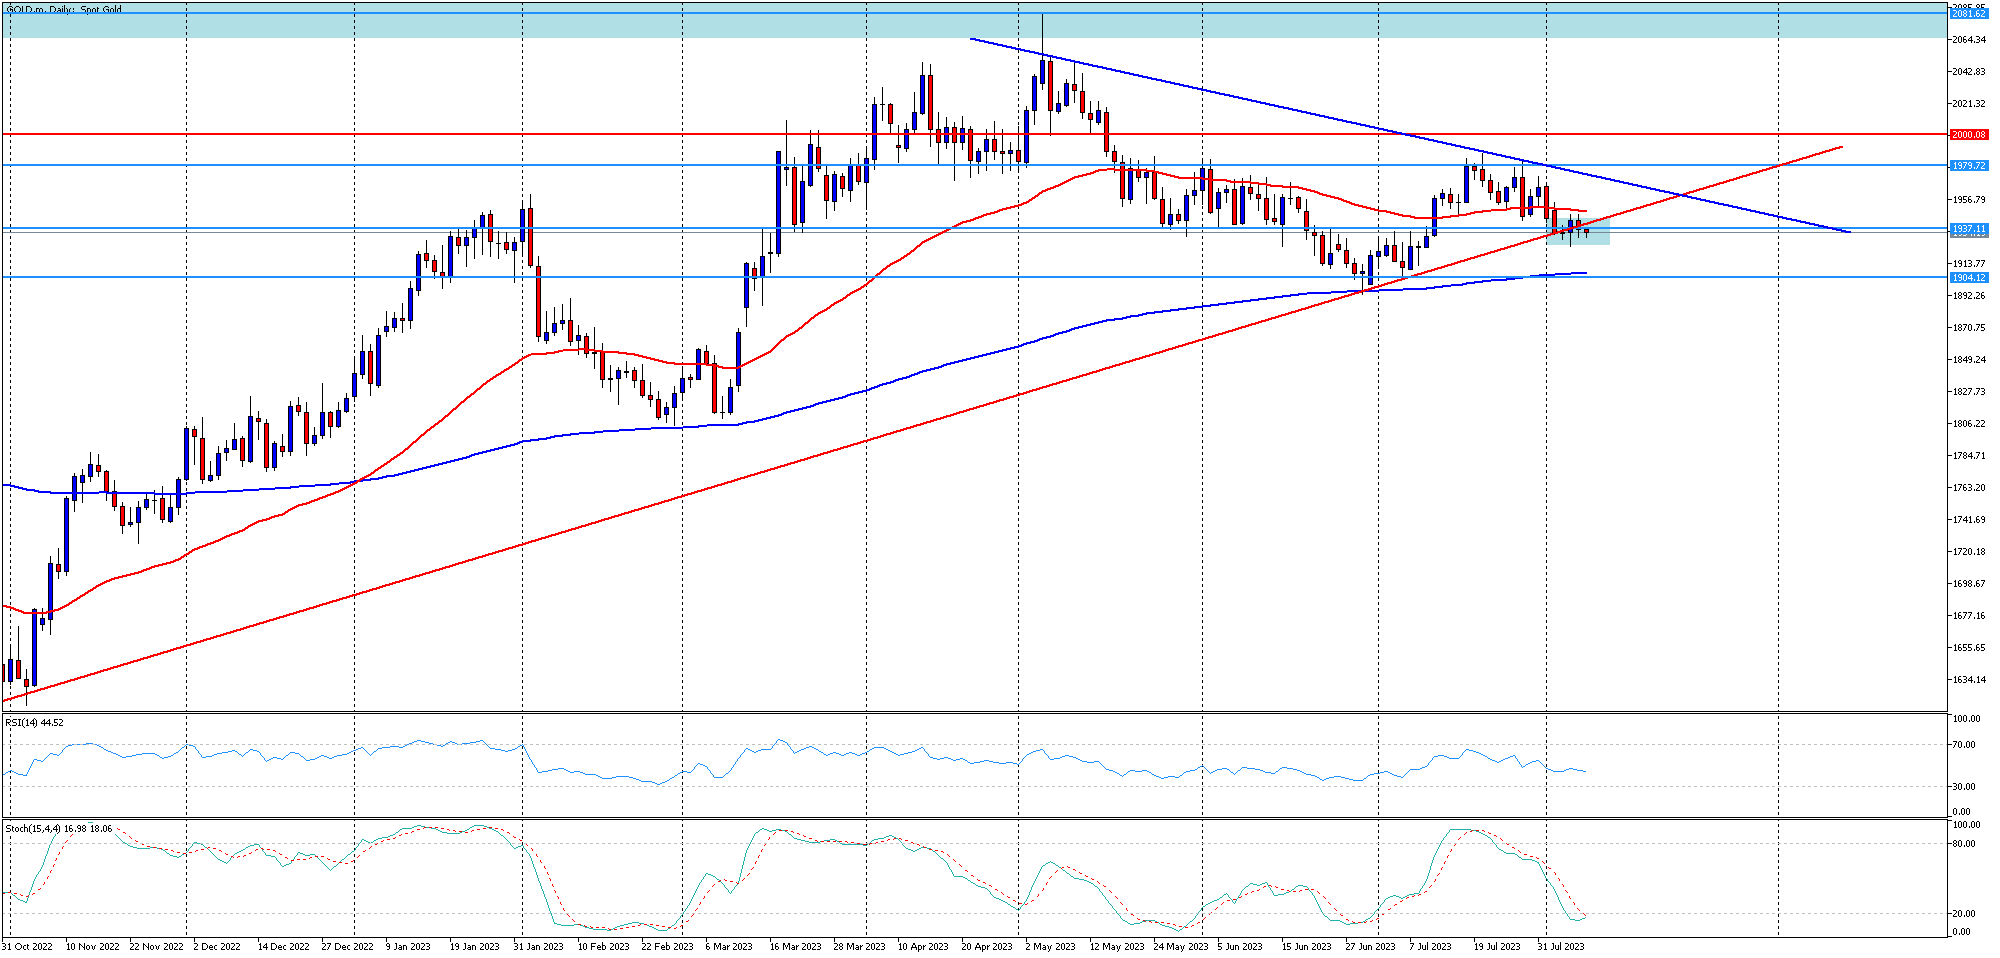
Task: Click the 1827.73 price axis label
Action: click(x=1969, y=392)
